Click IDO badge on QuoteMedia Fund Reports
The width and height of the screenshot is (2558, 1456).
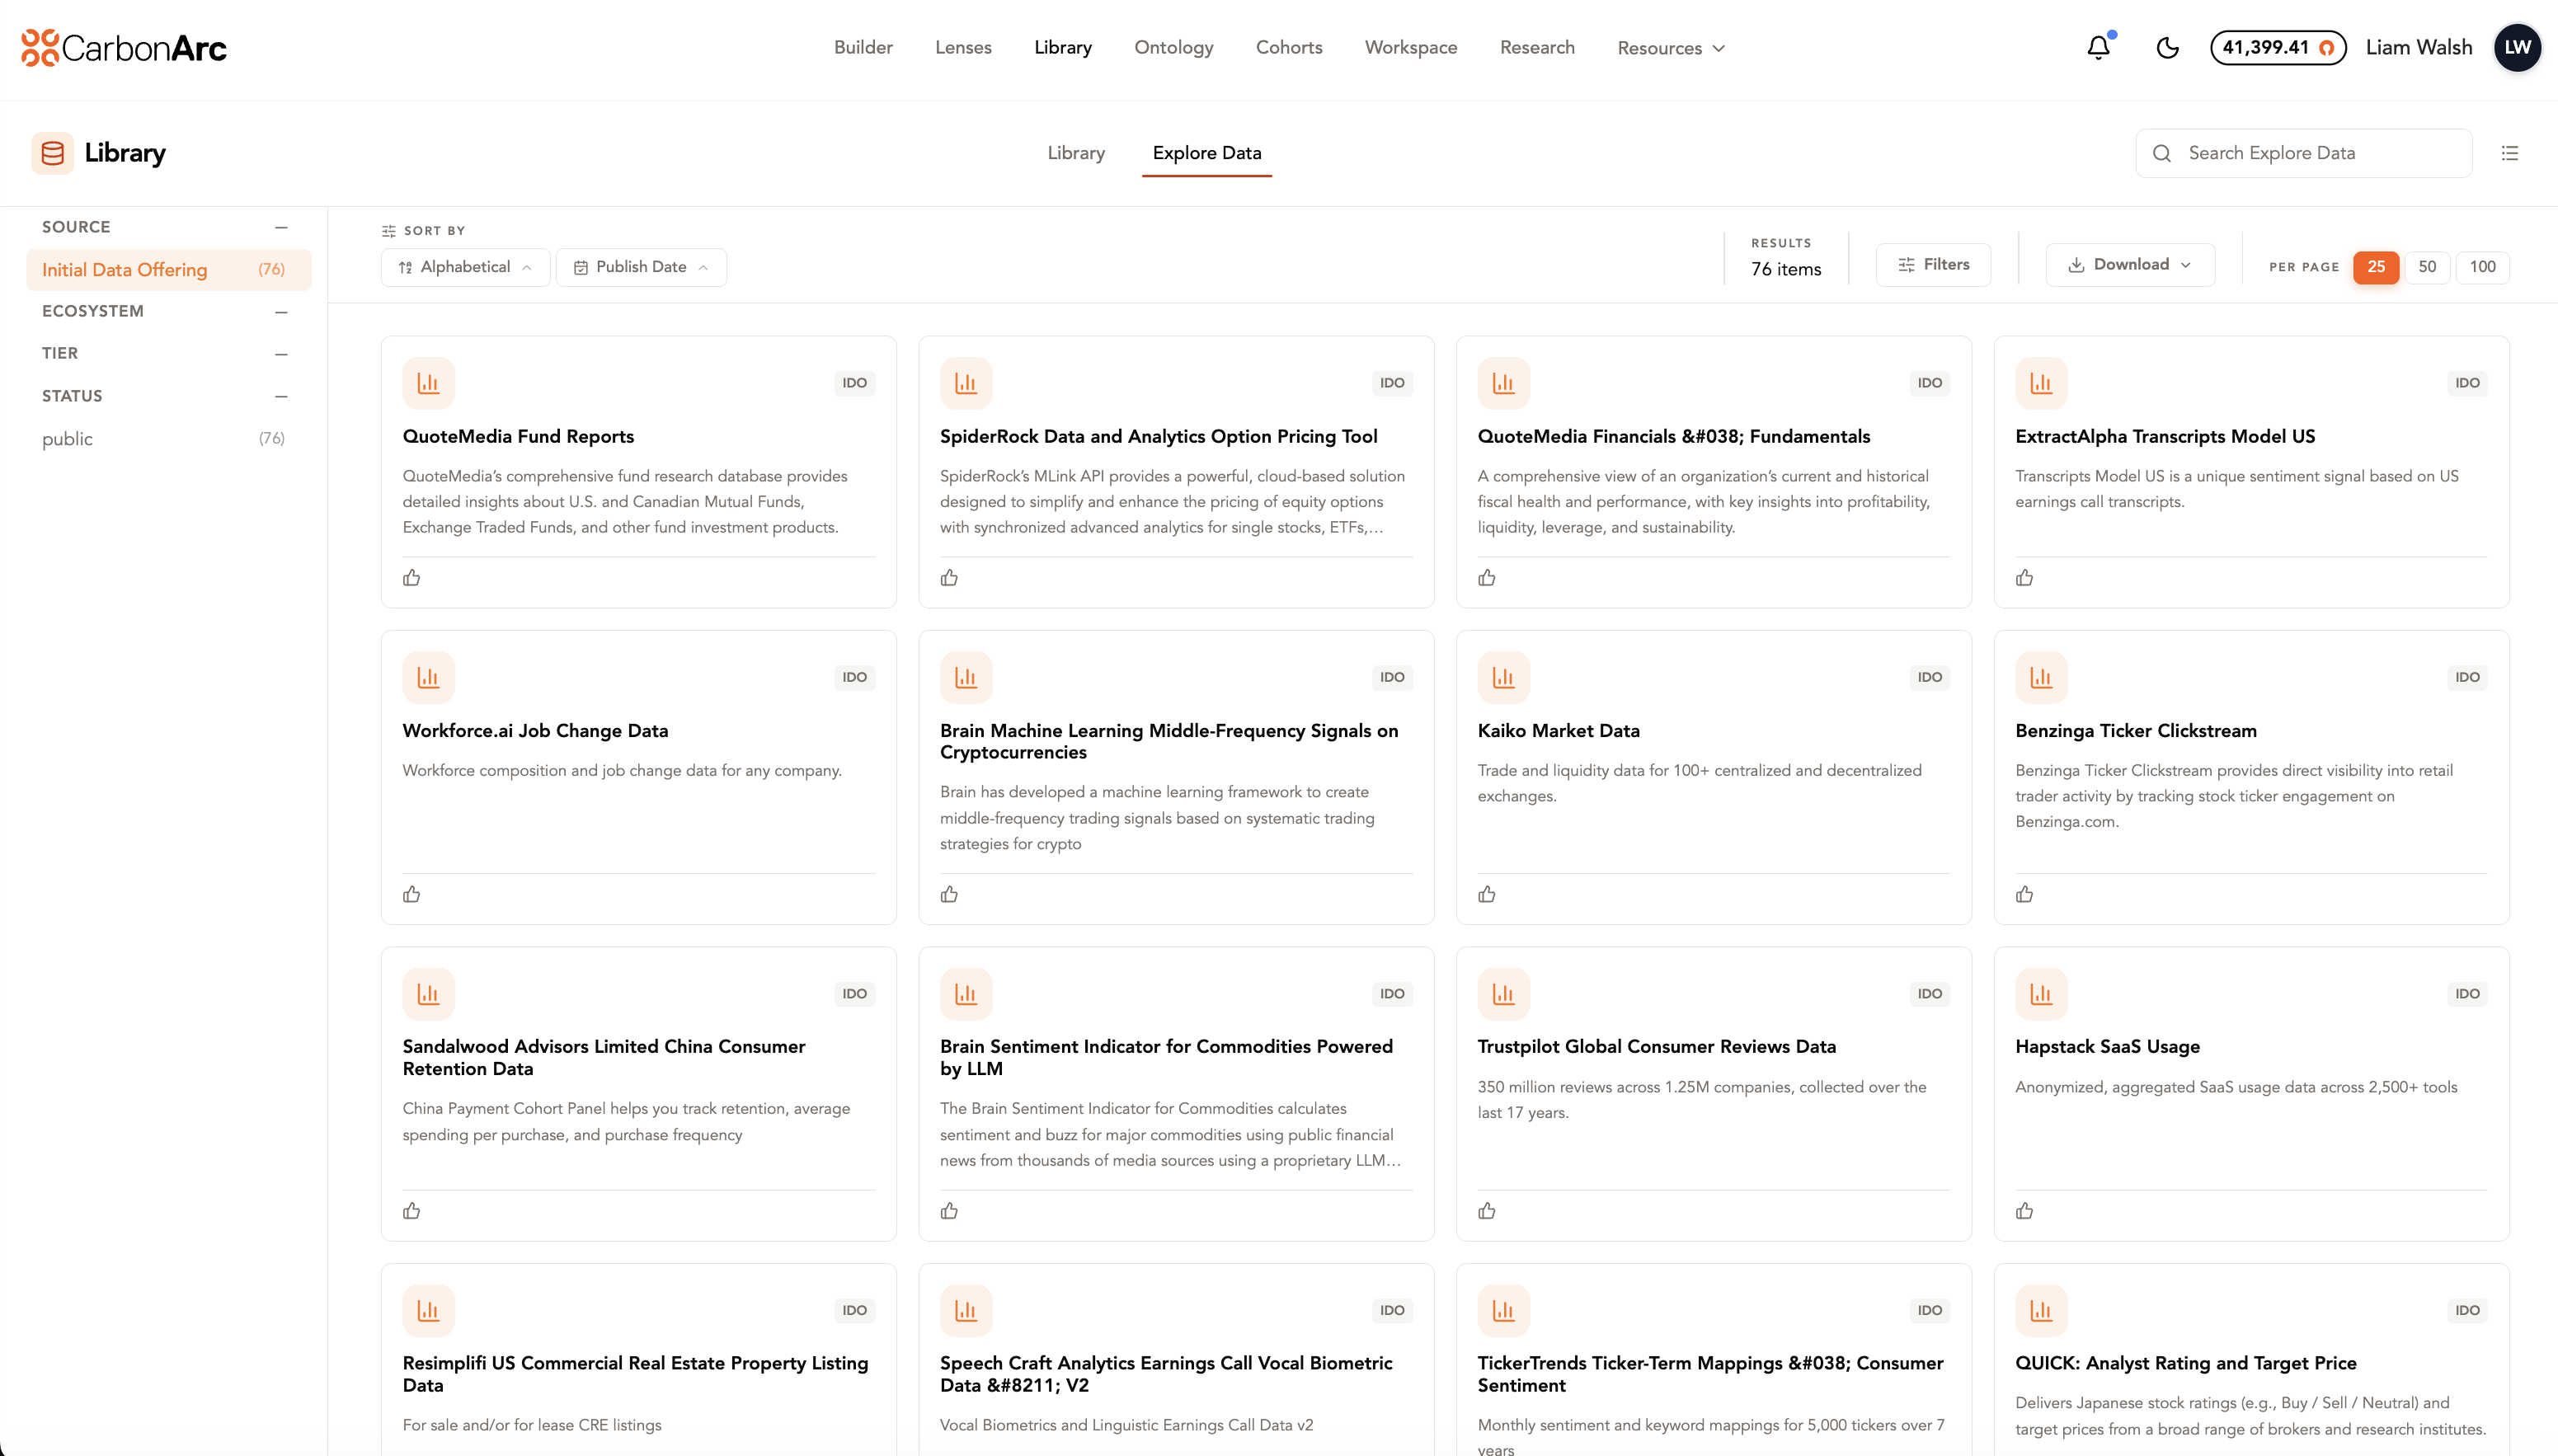(854, 383)
